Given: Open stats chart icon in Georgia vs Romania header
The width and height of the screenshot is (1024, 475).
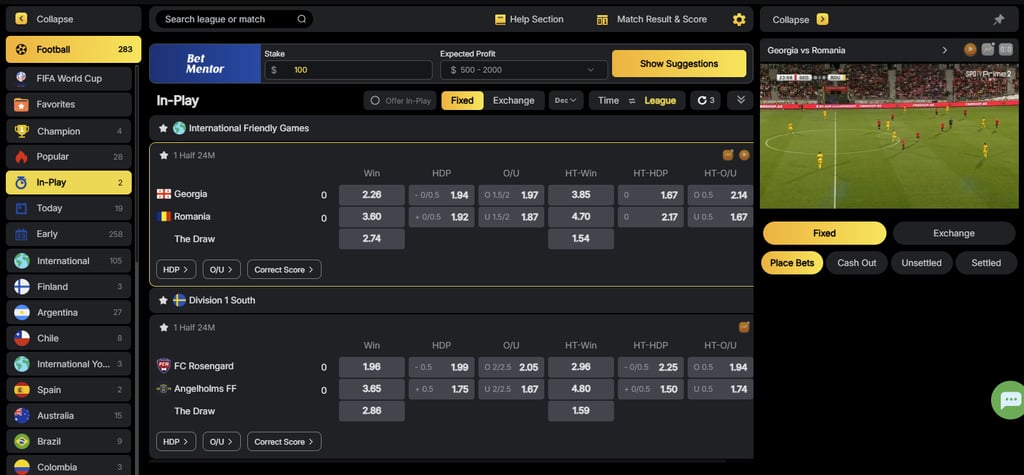Looking at the screenshot, I should pos(988,50).
